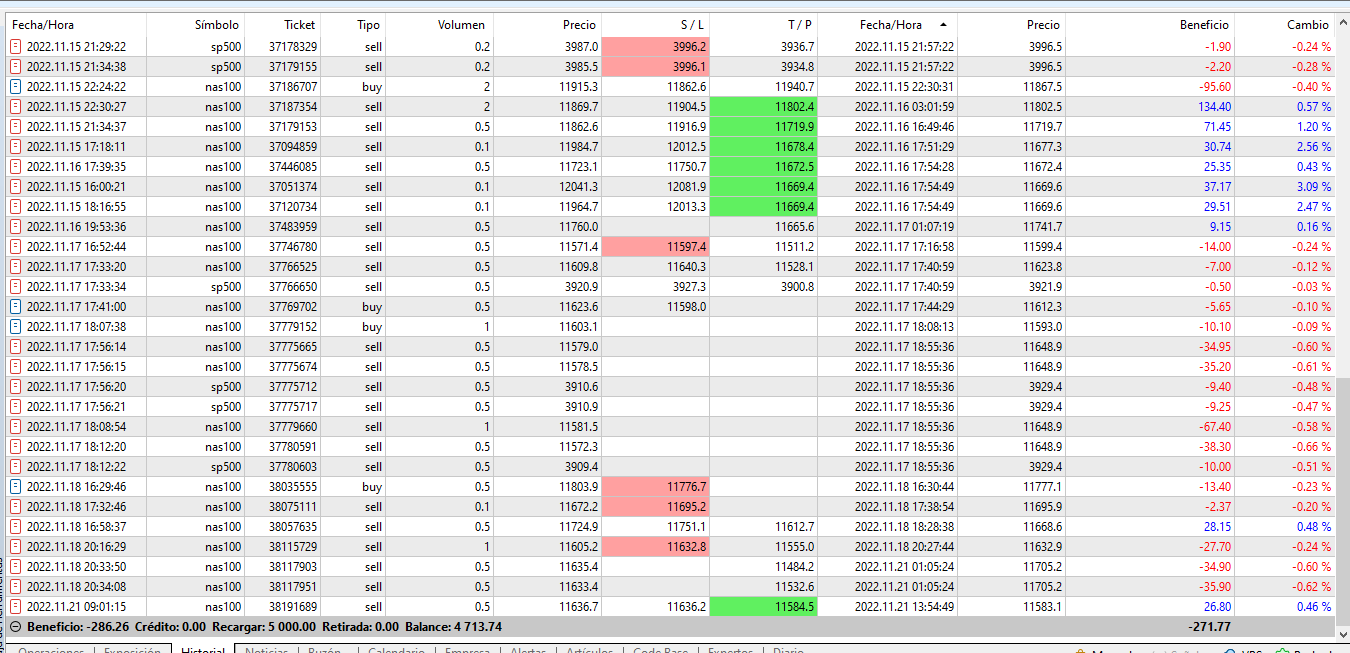This screenshot has height=653, width=1350.
Task: Click the date cell 2022.11.17 16:52:44
Action: click(76, 247)
